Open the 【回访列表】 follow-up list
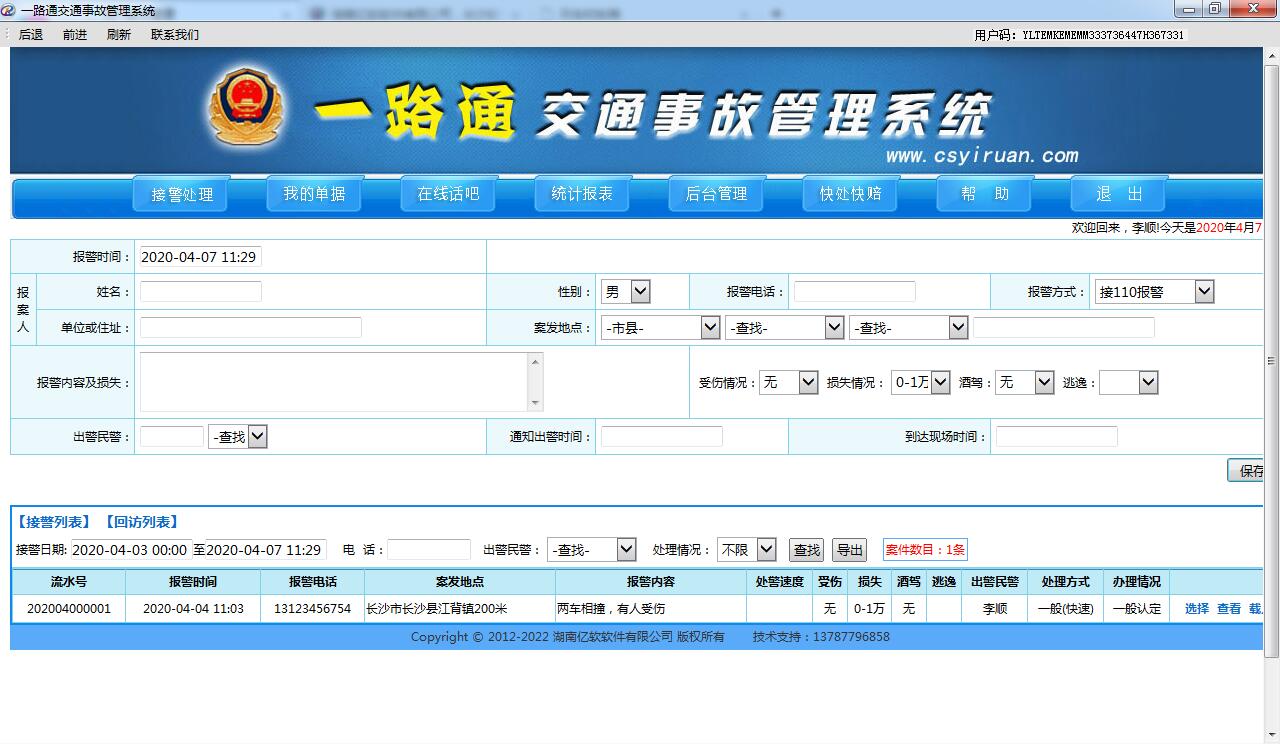The height and width of the screenshot is (744, 1280). coord(140,520)
